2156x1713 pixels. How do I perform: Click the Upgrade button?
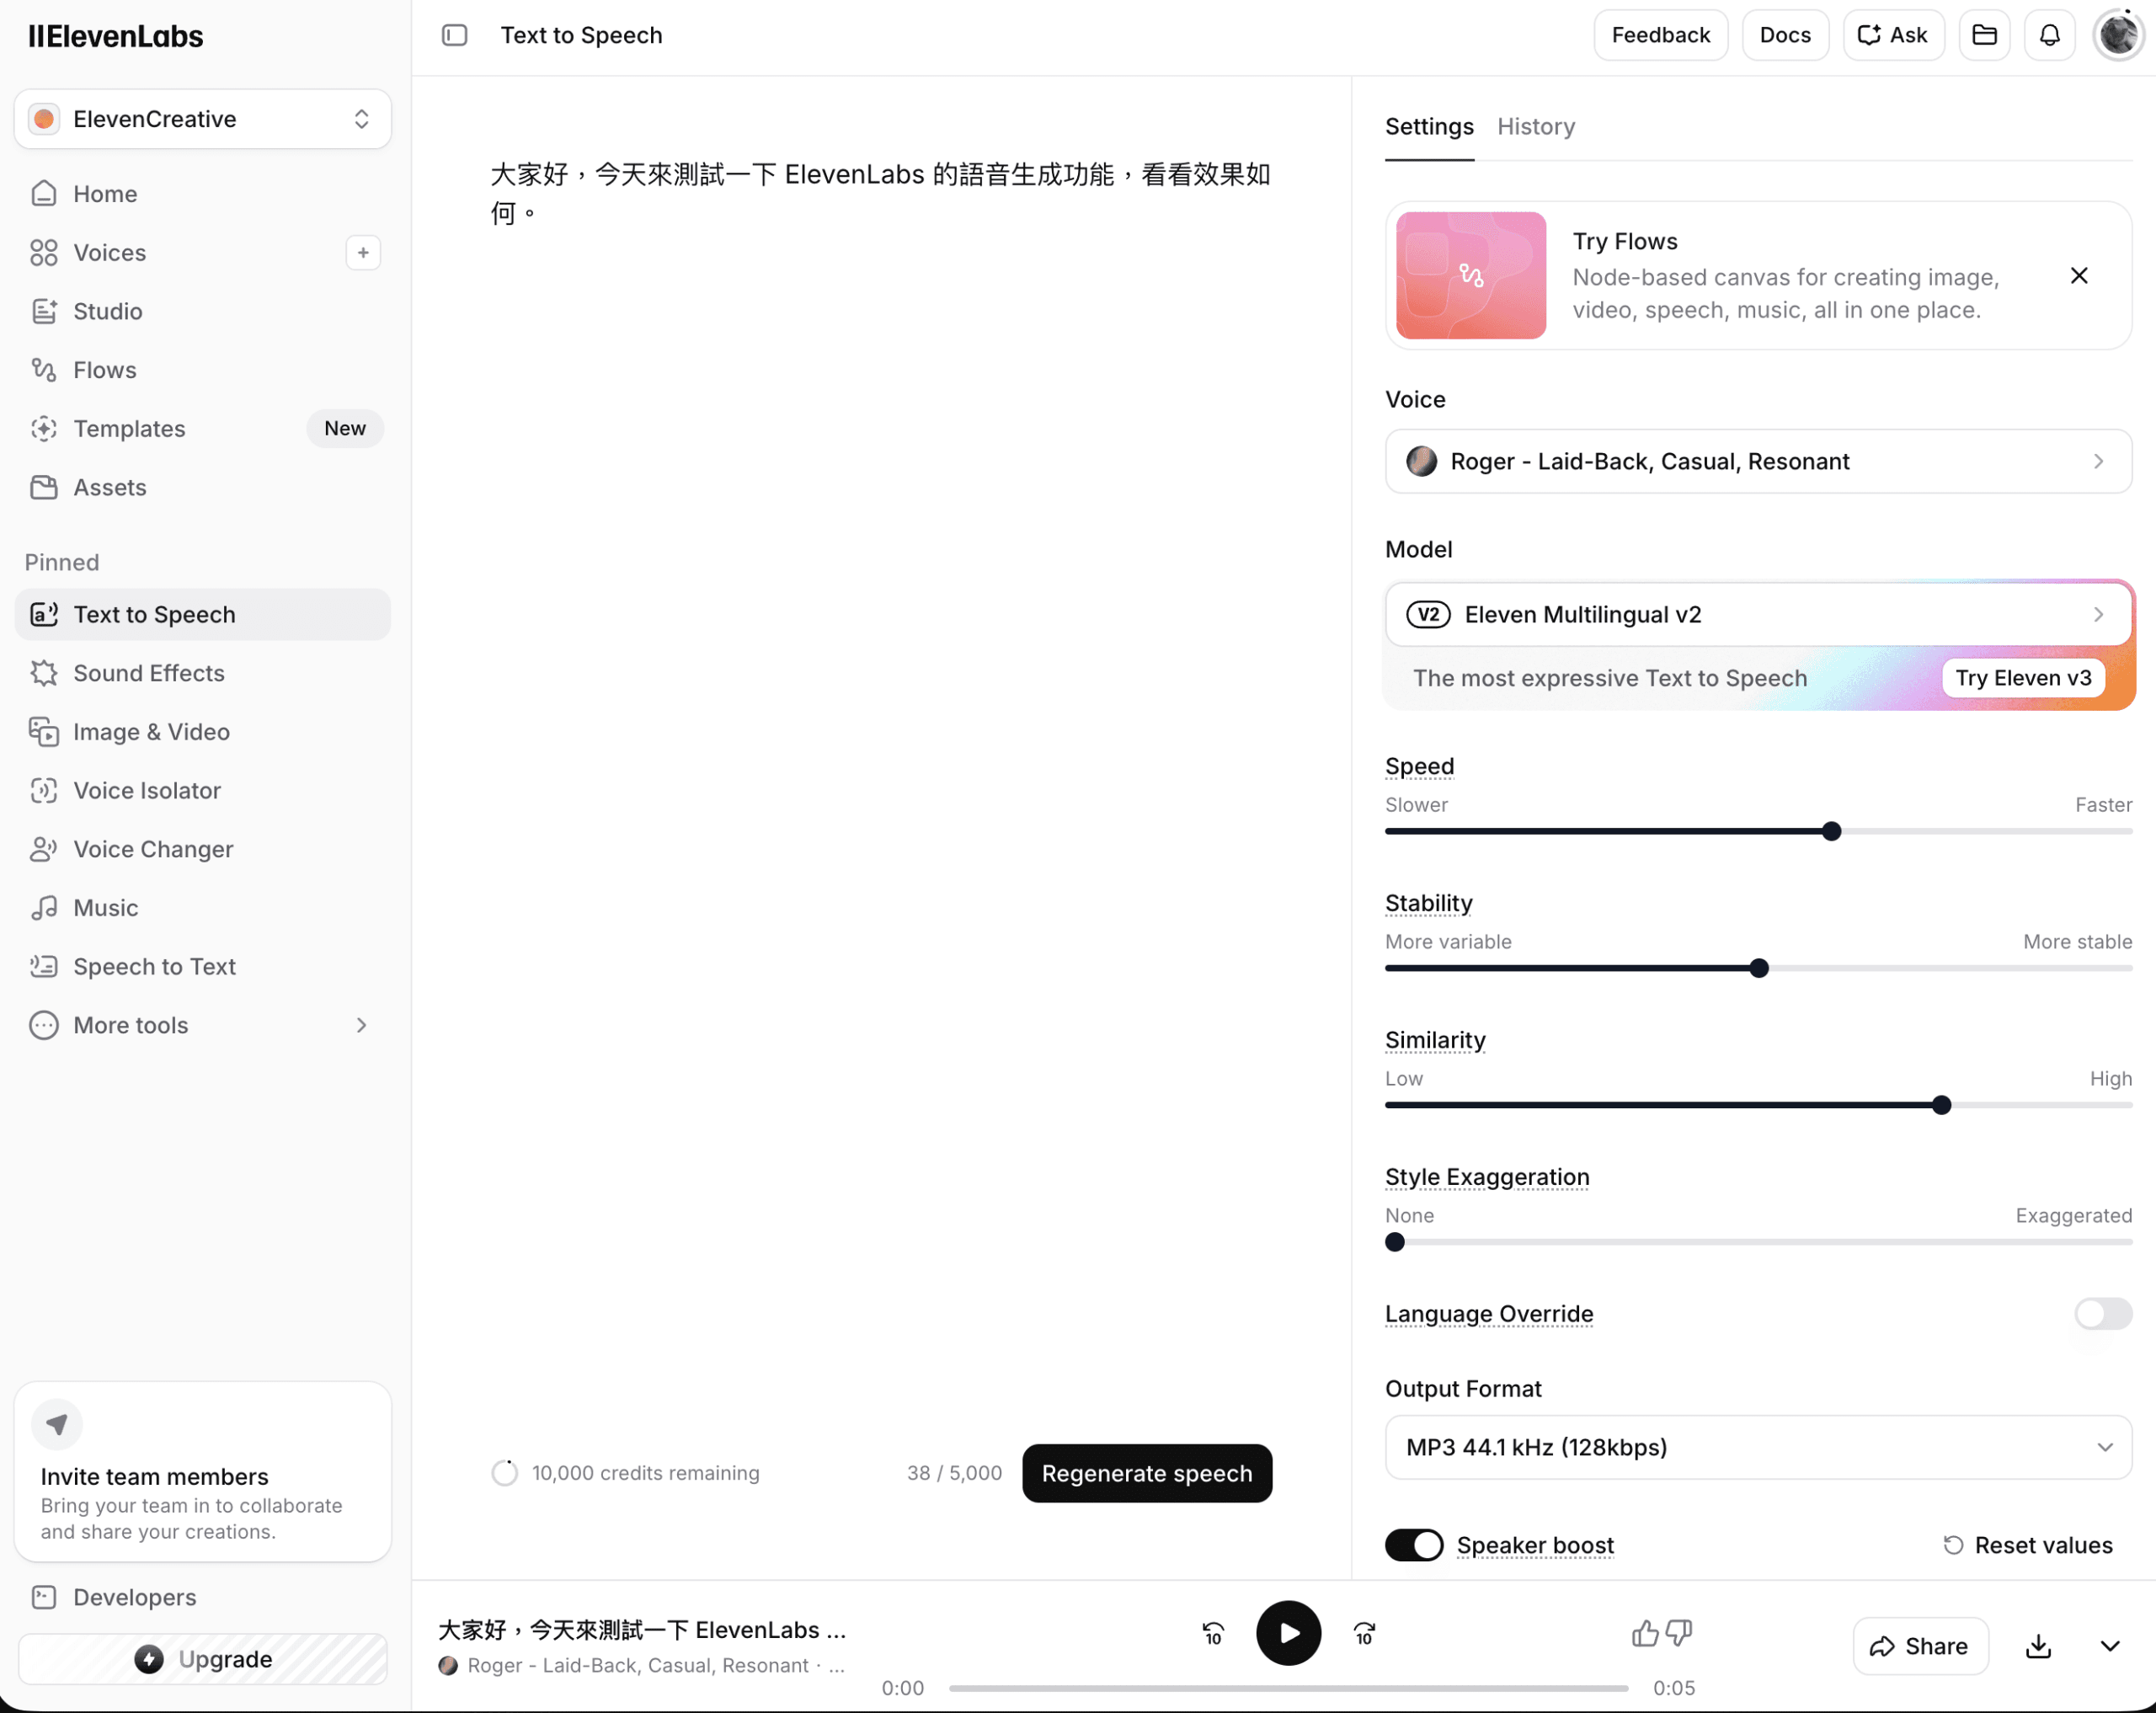[x=202, y=1659]
